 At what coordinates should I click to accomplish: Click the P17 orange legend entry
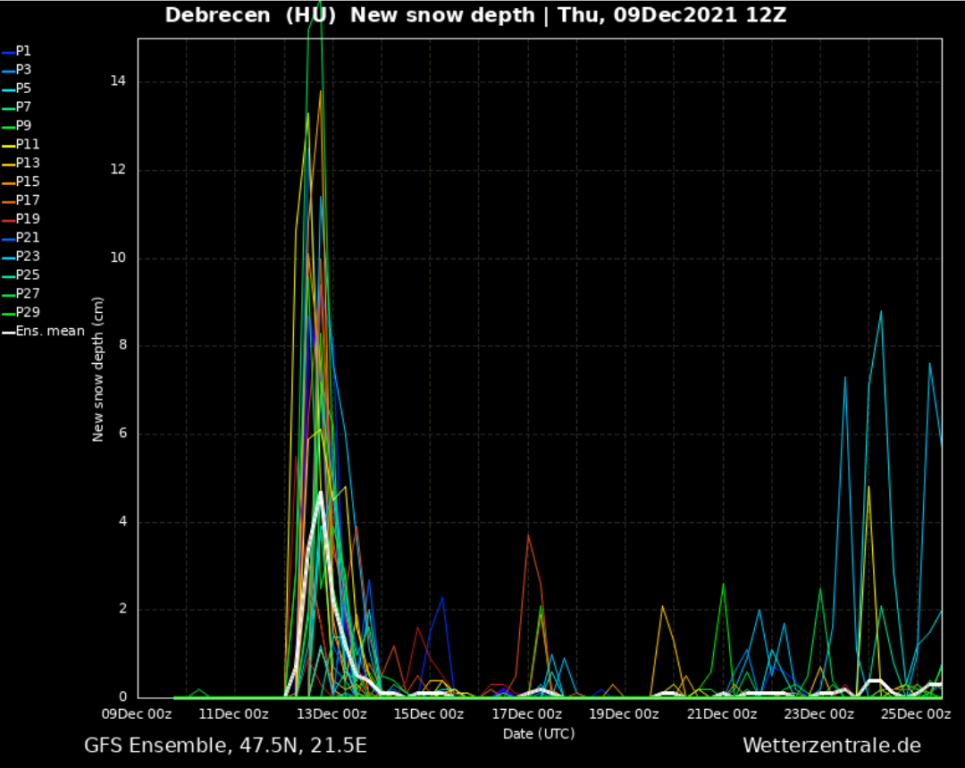27,200
